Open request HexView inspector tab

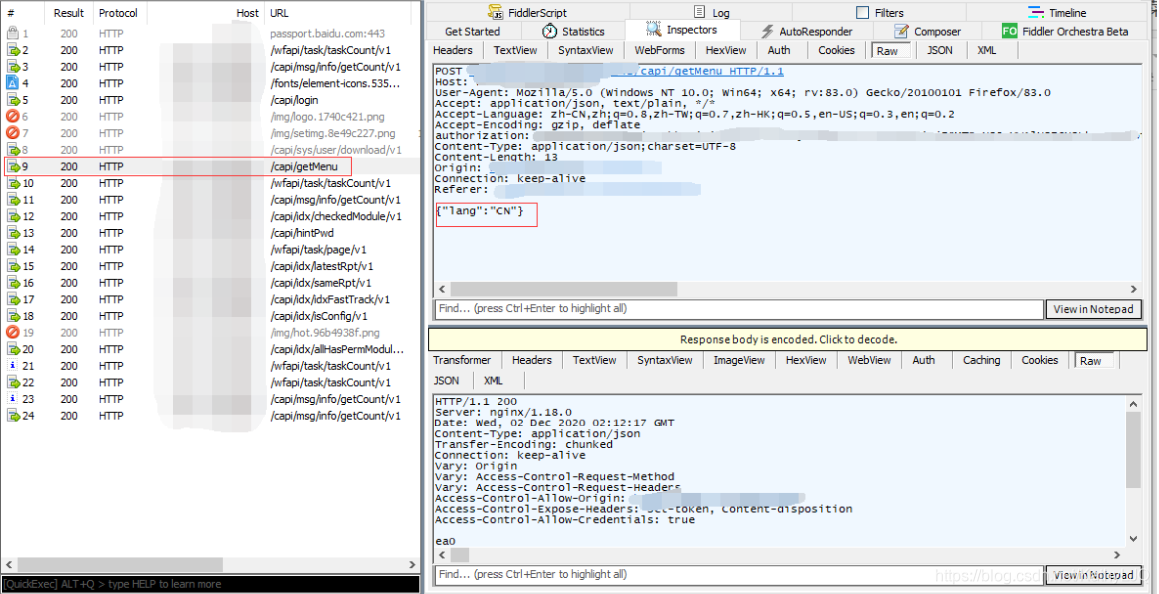coord(726,50)
